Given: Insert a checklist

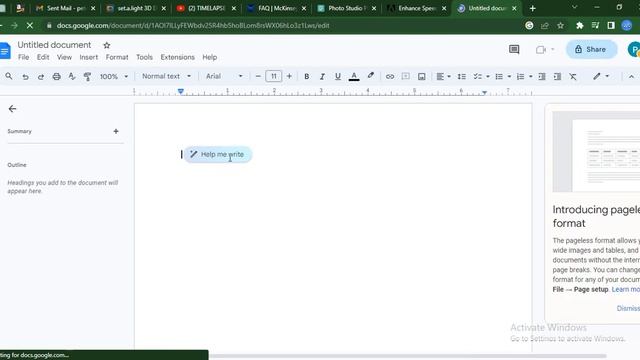Looking at the screenshot, I should pyautogui.click(x=477, y=76).
